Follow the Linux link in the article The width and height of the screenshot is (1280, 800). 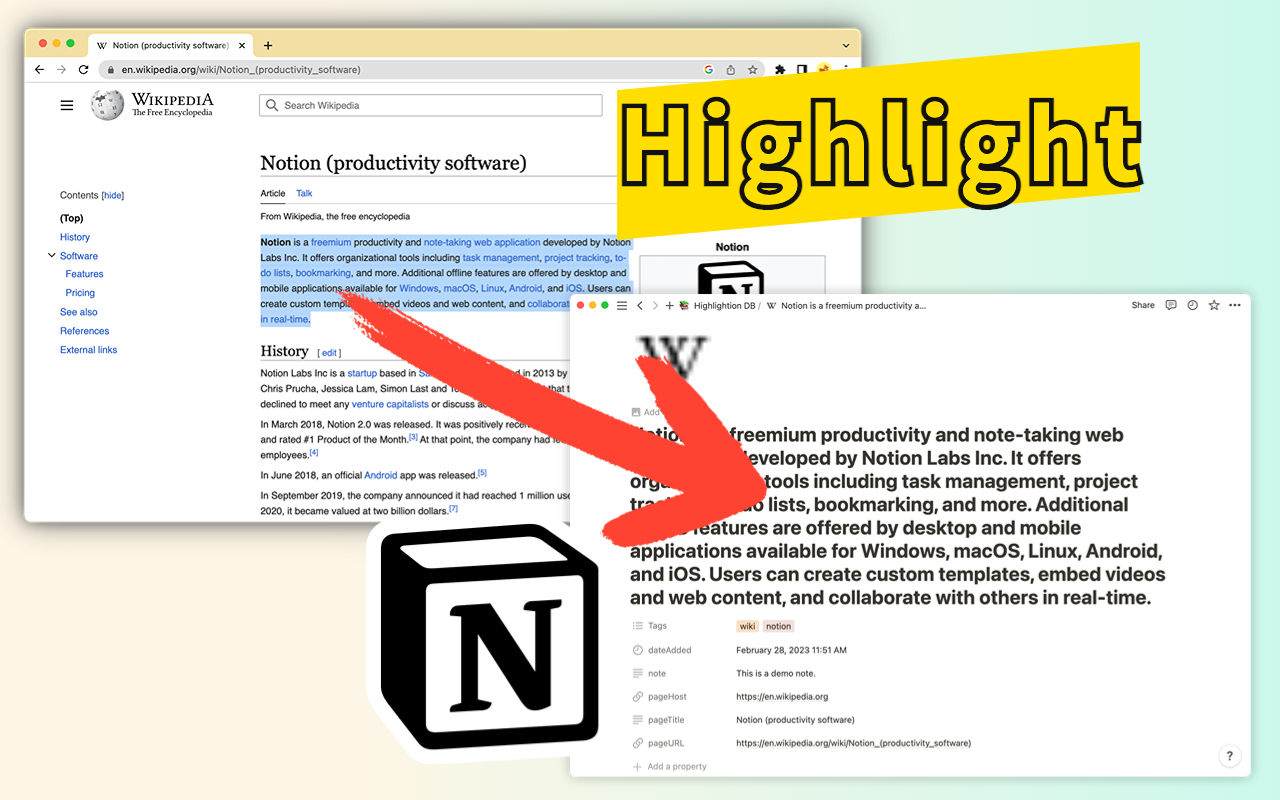point(493,289)
